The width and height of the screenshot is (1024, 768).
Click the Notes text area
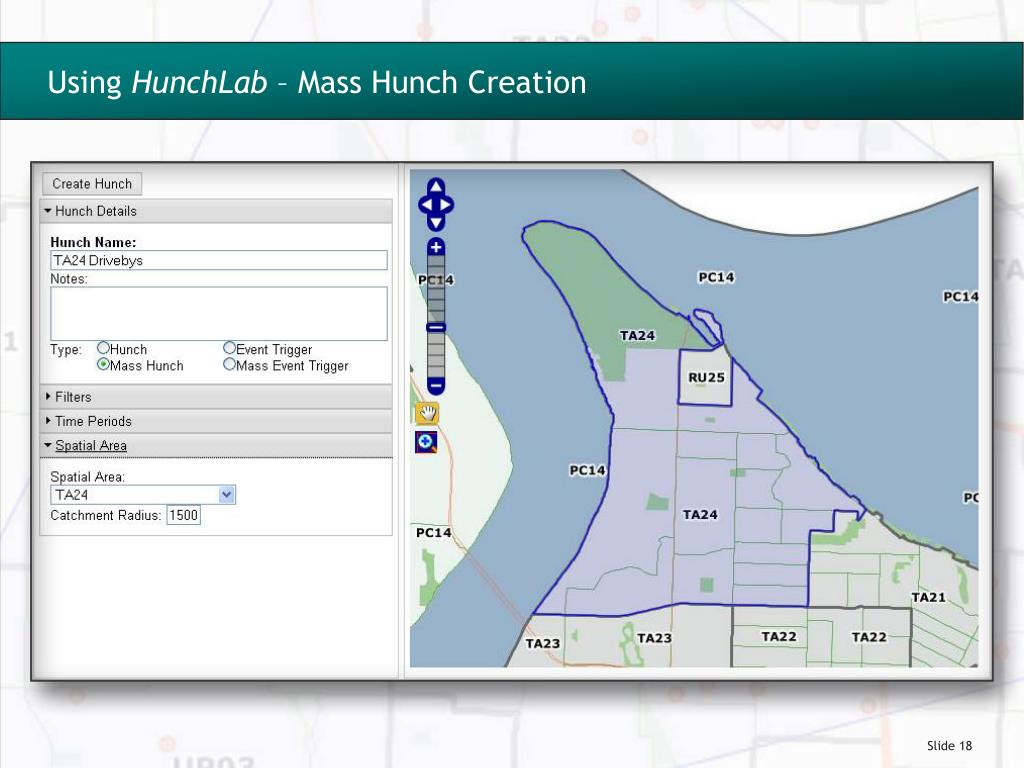pyautogui.click(x=219, y=313)
